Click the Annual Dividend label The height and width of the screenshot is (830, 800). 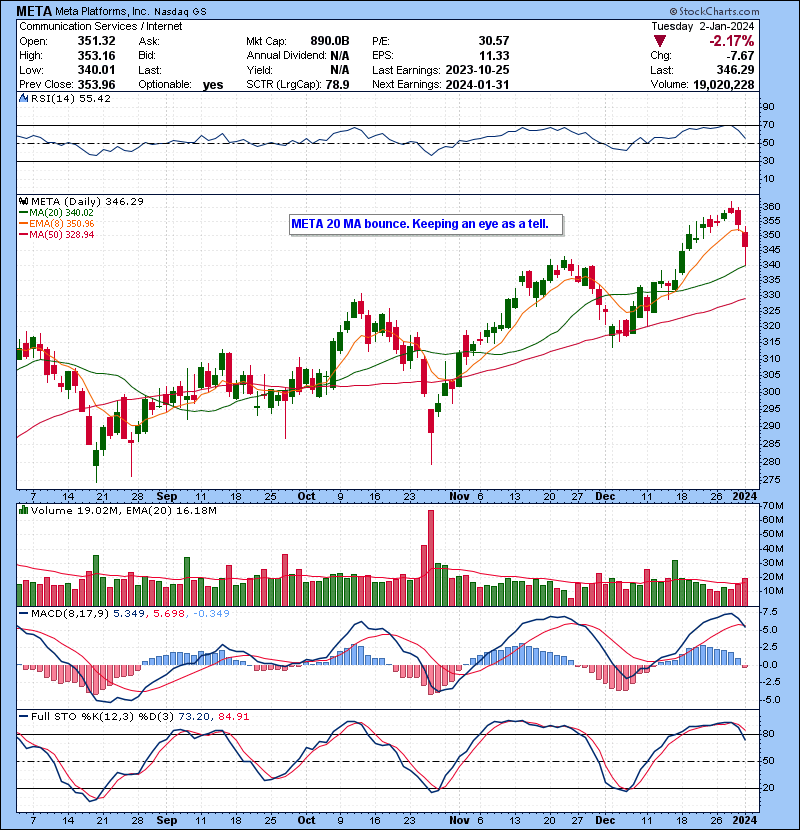(x=286, y=56)
